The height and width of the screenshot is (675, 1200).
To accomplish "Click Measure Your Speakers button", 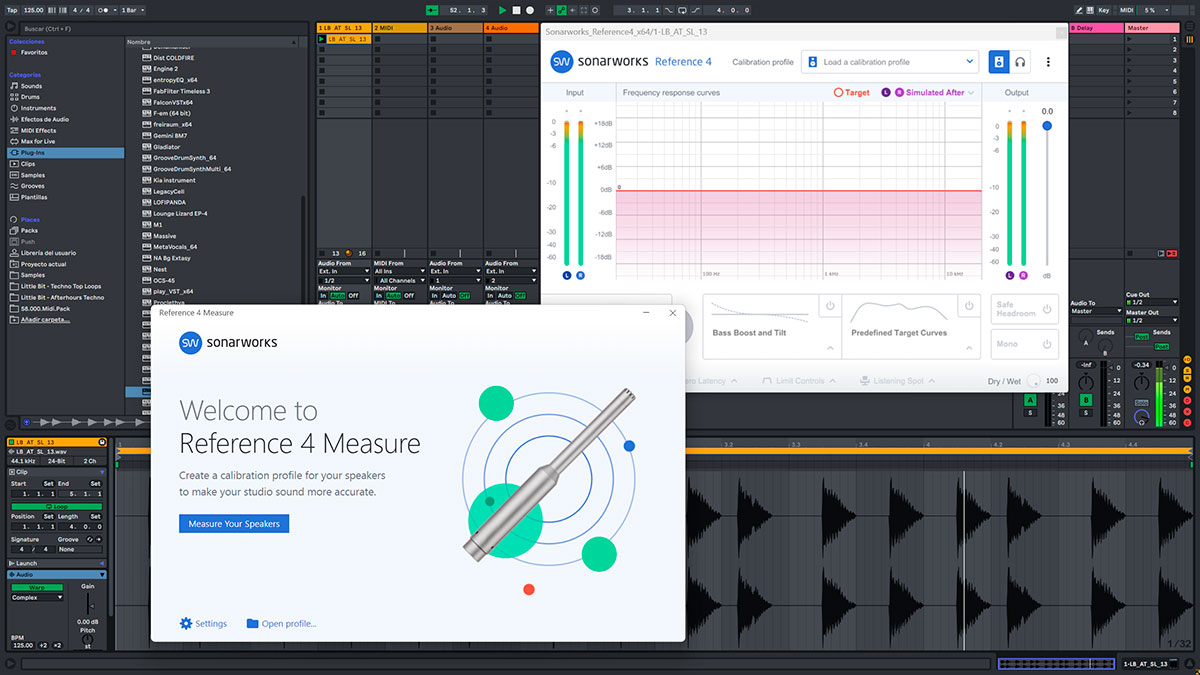I will tap(234, 524).
